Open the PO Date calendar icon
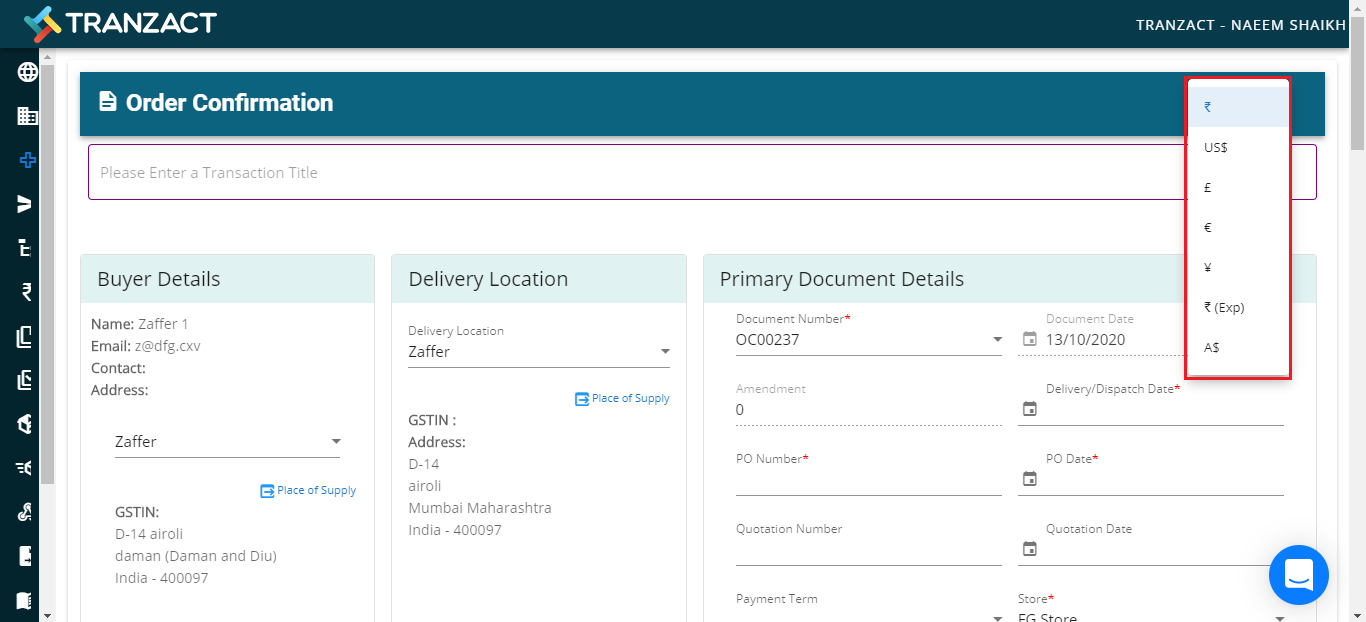This screenshot has height=622, width=1366. tap(1029, 479)
